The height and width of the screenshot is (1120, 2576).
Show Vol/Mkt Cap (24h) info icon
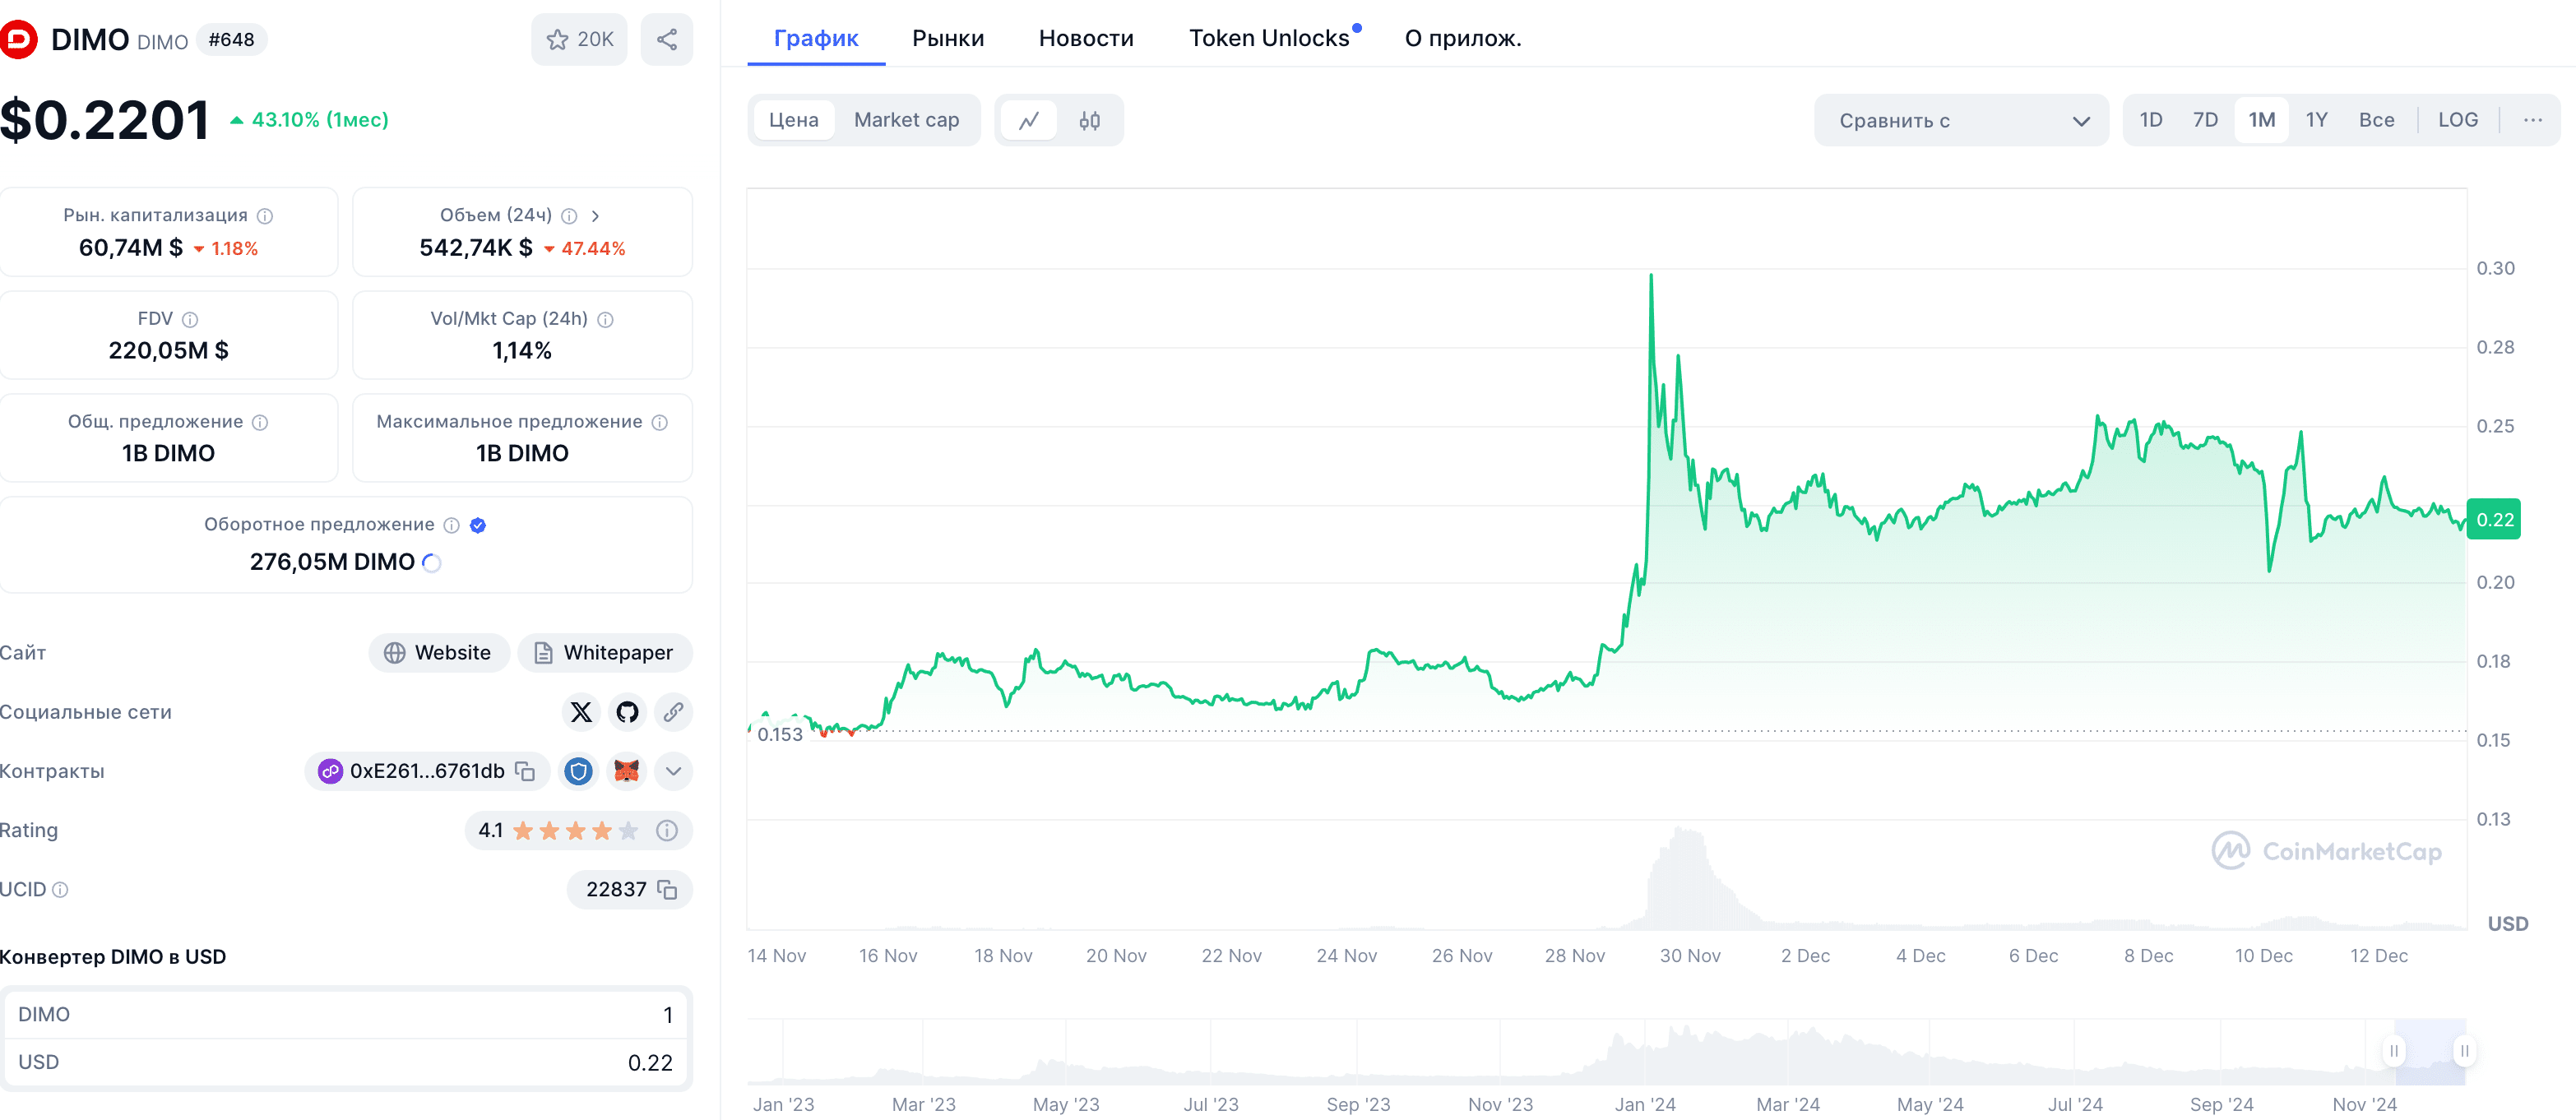[605, 319]
